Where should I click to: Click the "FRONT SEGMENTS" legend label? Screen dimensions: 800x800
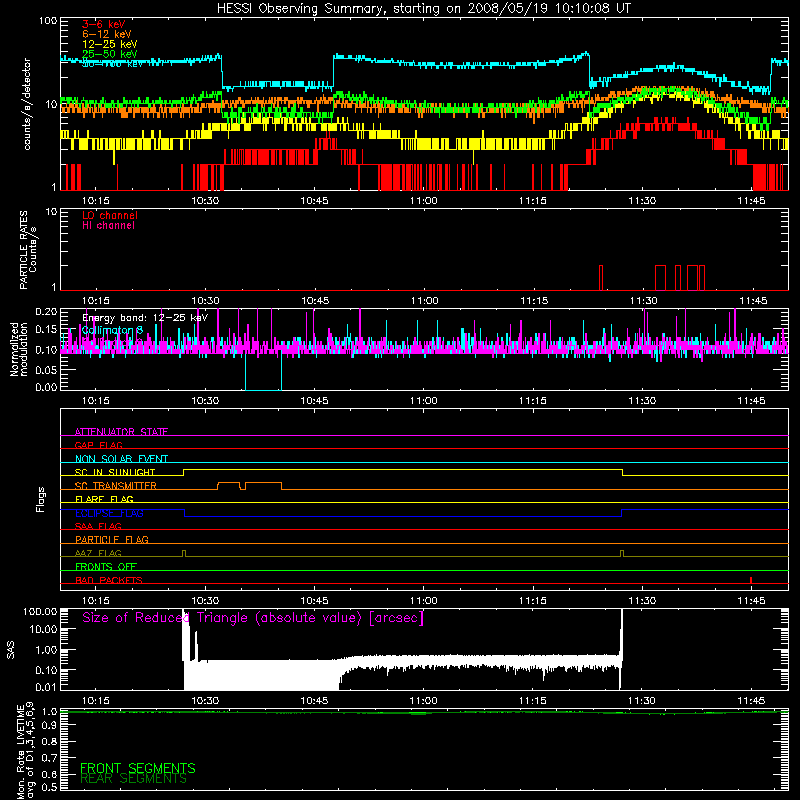[138, 768]
